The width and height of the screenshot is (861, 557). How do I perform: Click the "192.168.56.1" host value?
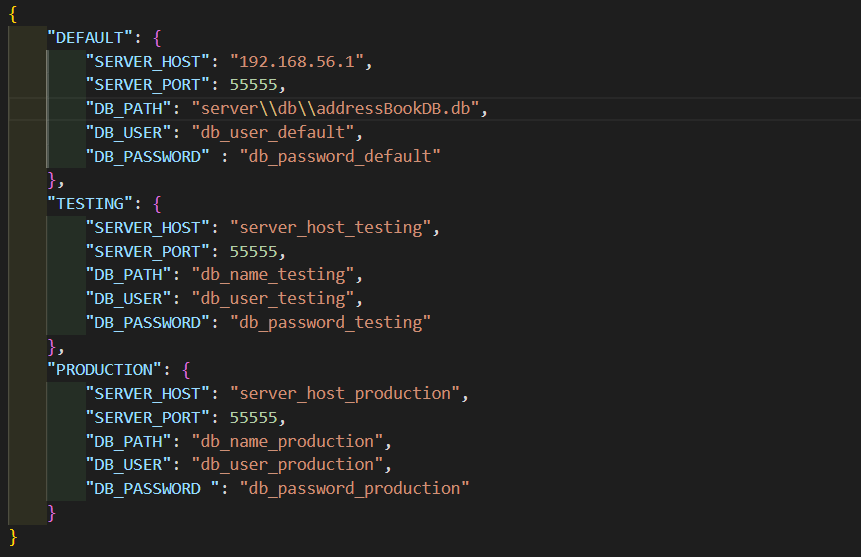coord(297,62)
